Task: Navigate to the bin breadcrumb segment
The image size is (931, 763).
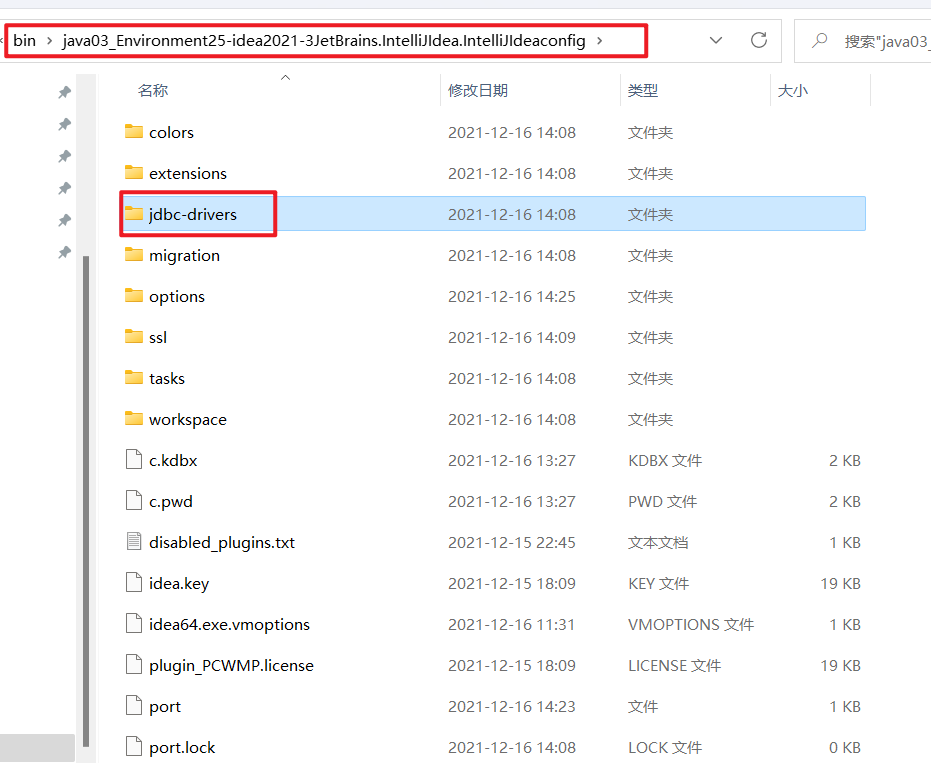Action: coord(24,40)
